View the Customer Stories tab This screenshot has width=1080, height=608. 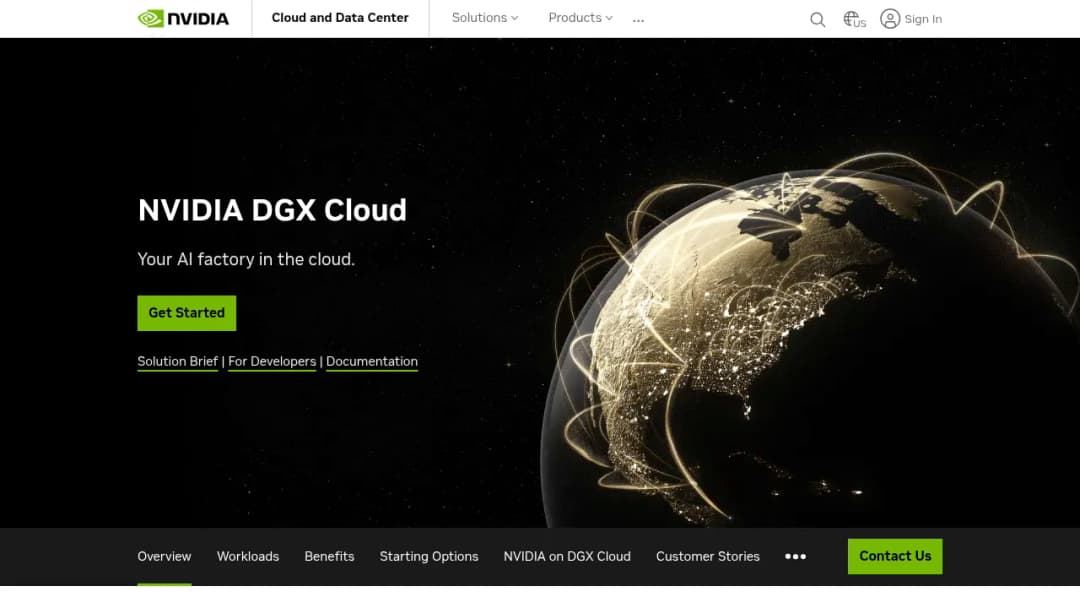tap(707, 556)
